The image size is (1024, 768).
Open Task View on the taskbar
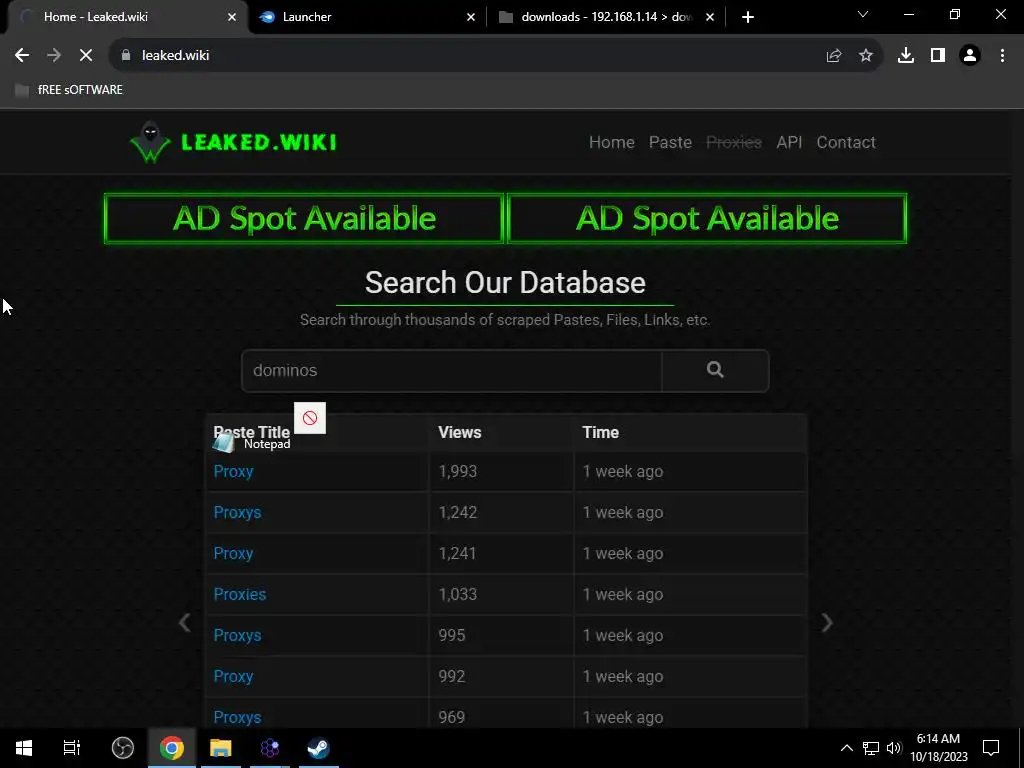click(x=72, y=748)
